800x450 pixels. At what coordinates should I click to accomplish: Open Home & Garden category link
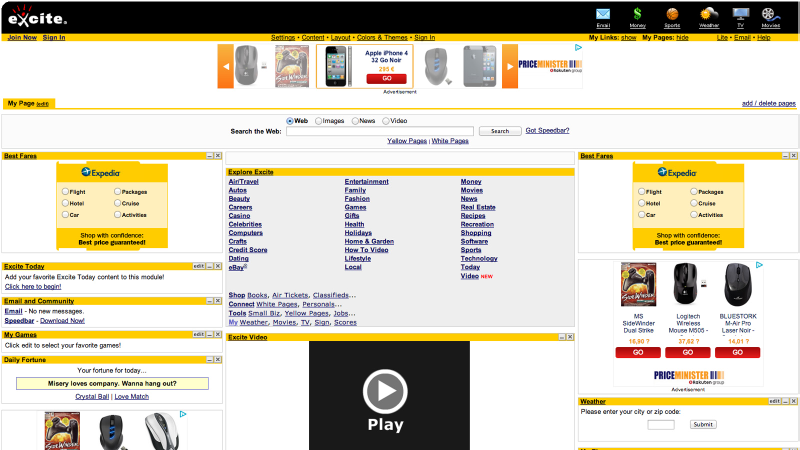click(369, 241)
